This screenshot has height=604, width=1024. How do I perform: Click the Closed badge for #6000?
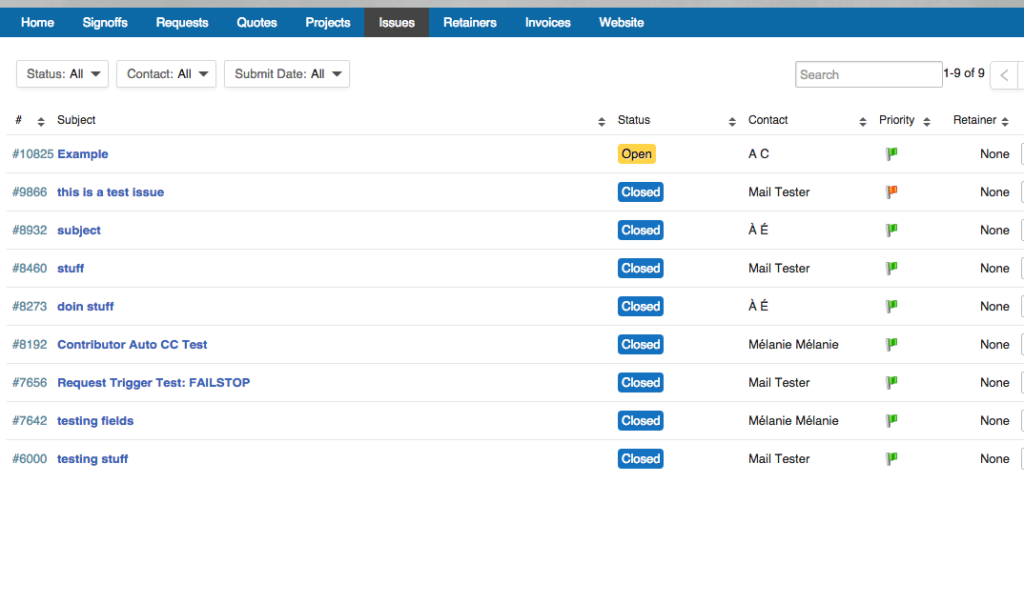pos(641,459)
